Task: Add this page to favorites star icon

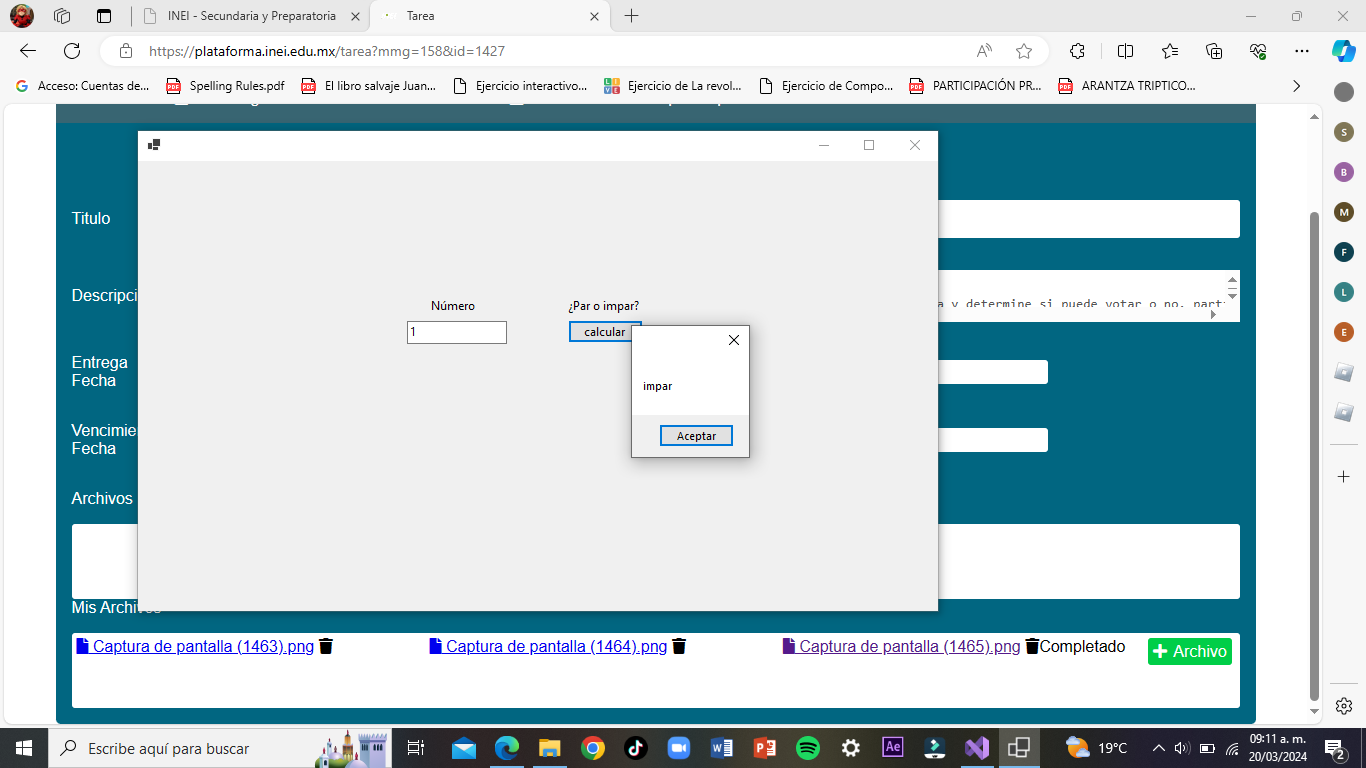Action: pyautogui.click(x=1023, y=51)
